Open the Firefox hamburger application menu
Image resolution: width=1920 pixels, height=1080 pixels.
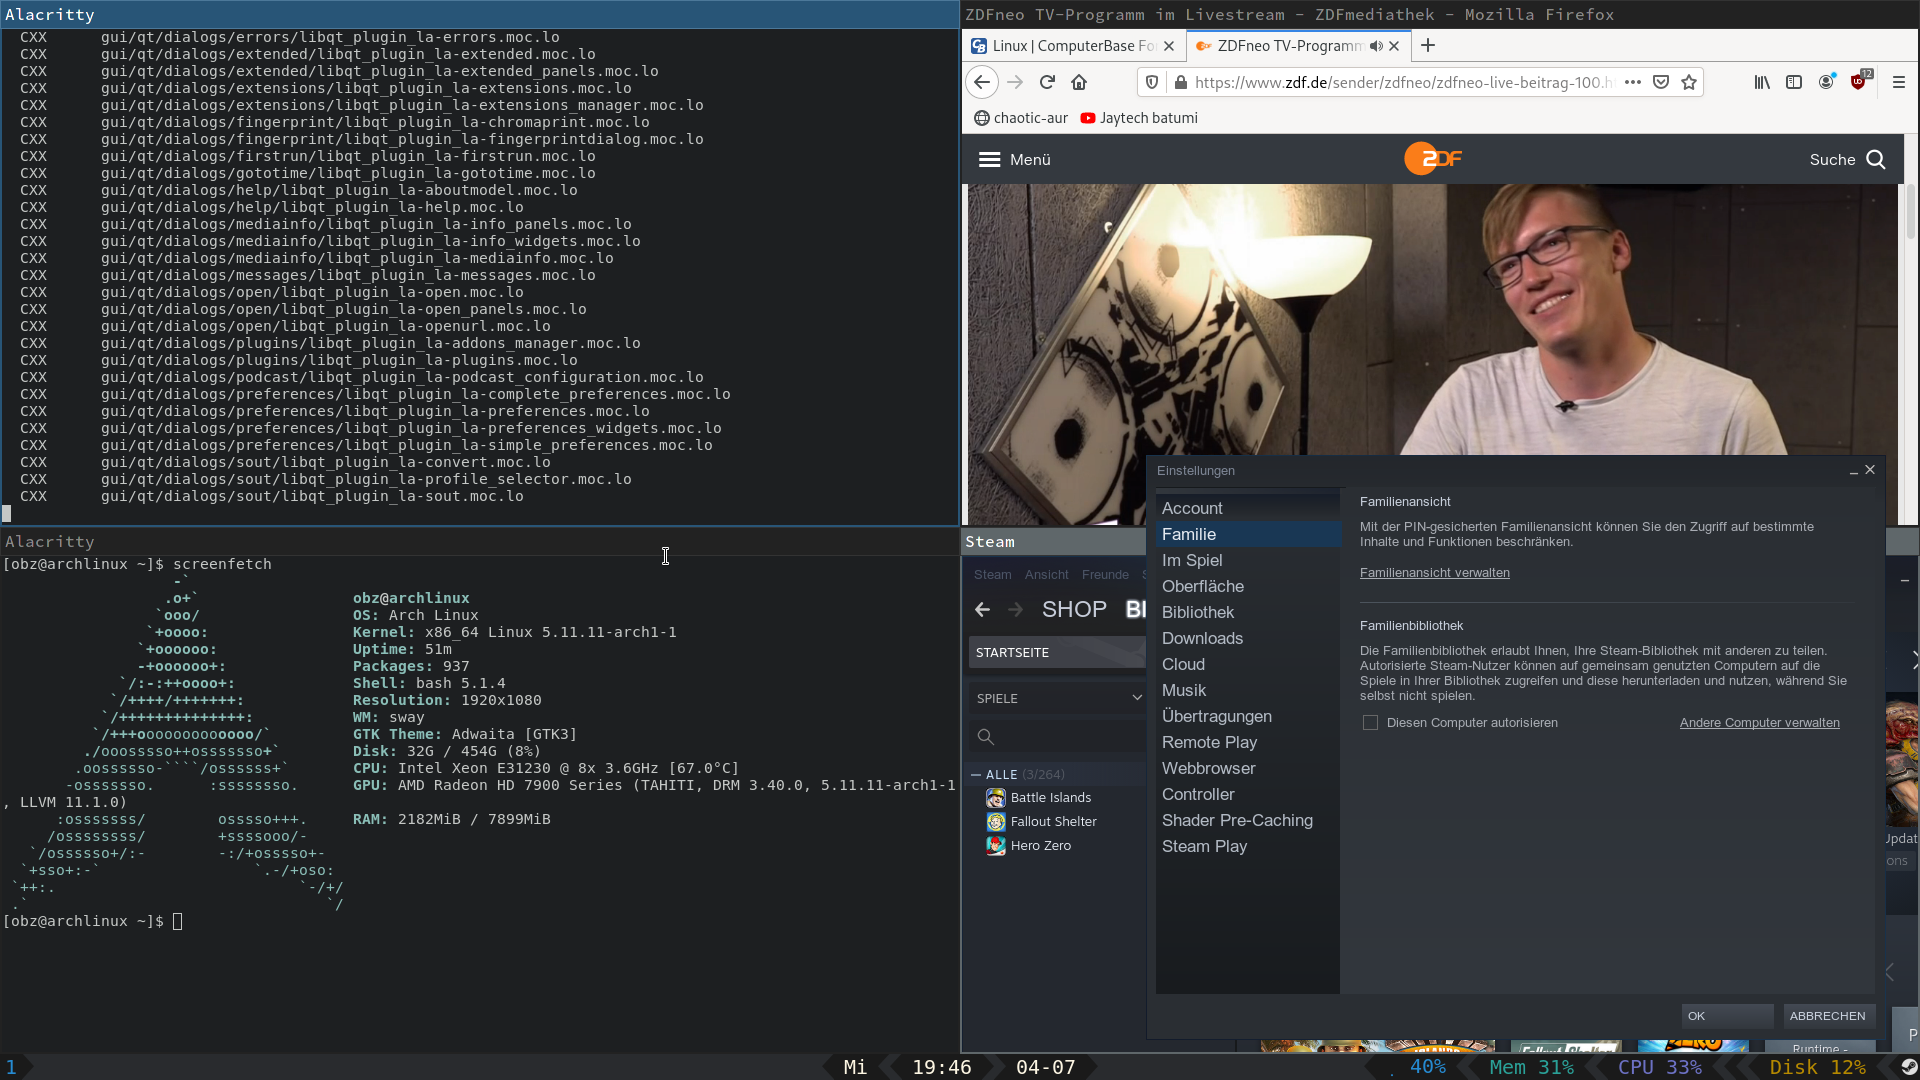tap(1899, 82)
